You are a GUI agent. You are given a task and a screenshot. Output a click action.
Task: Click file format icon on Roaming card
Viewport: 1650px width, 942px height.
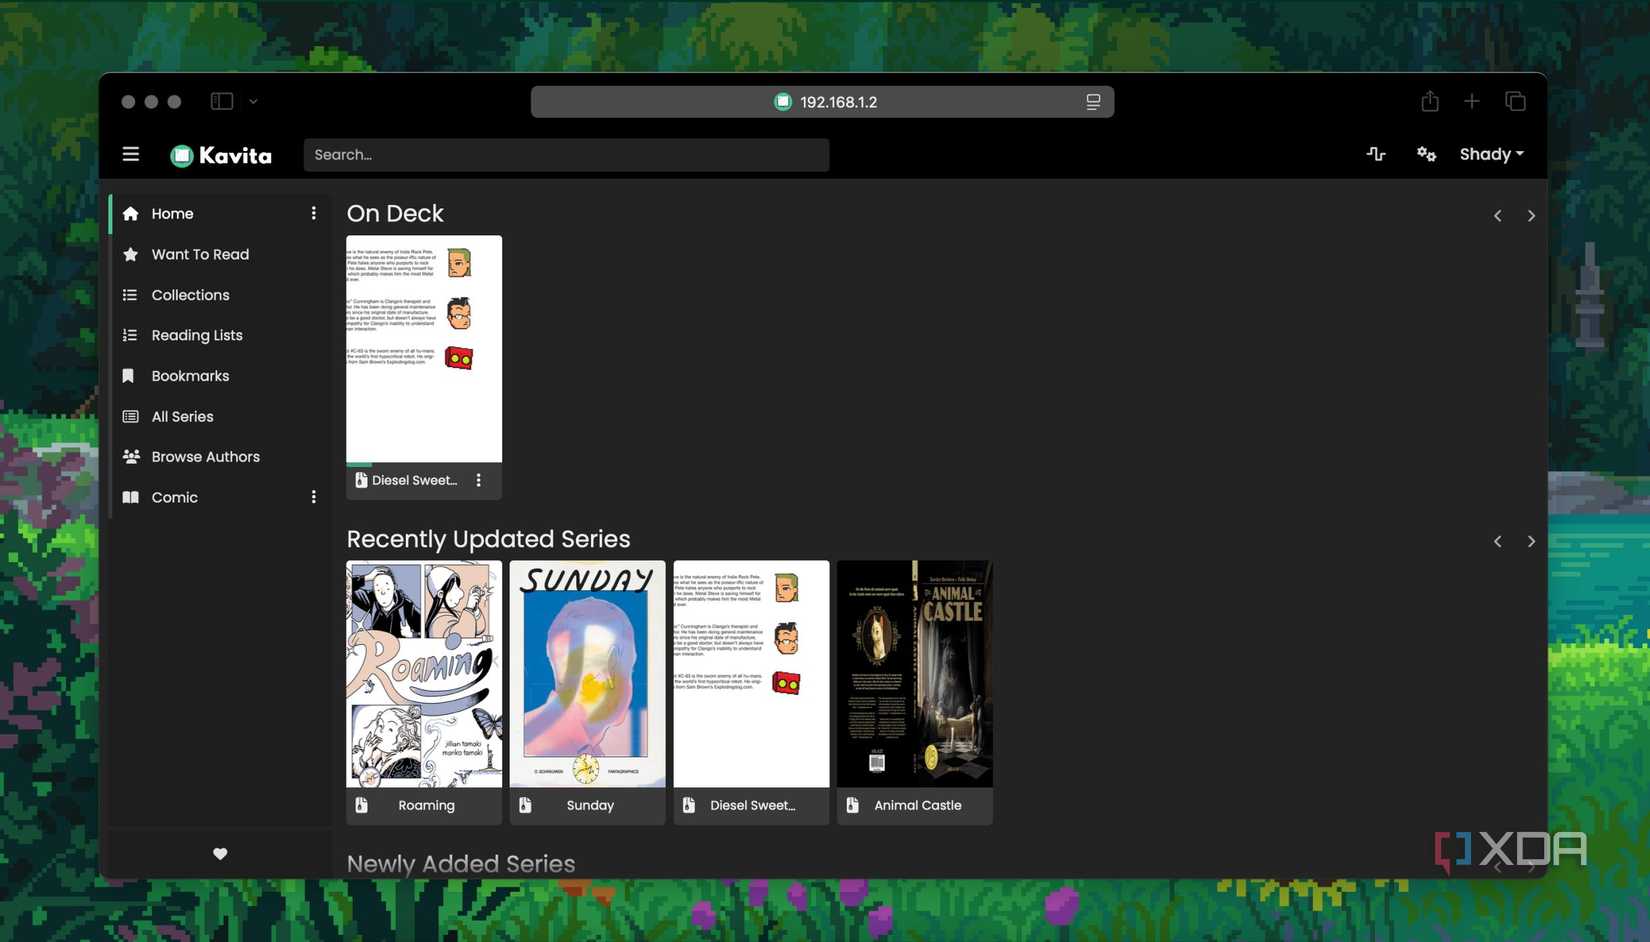(362, 806)
